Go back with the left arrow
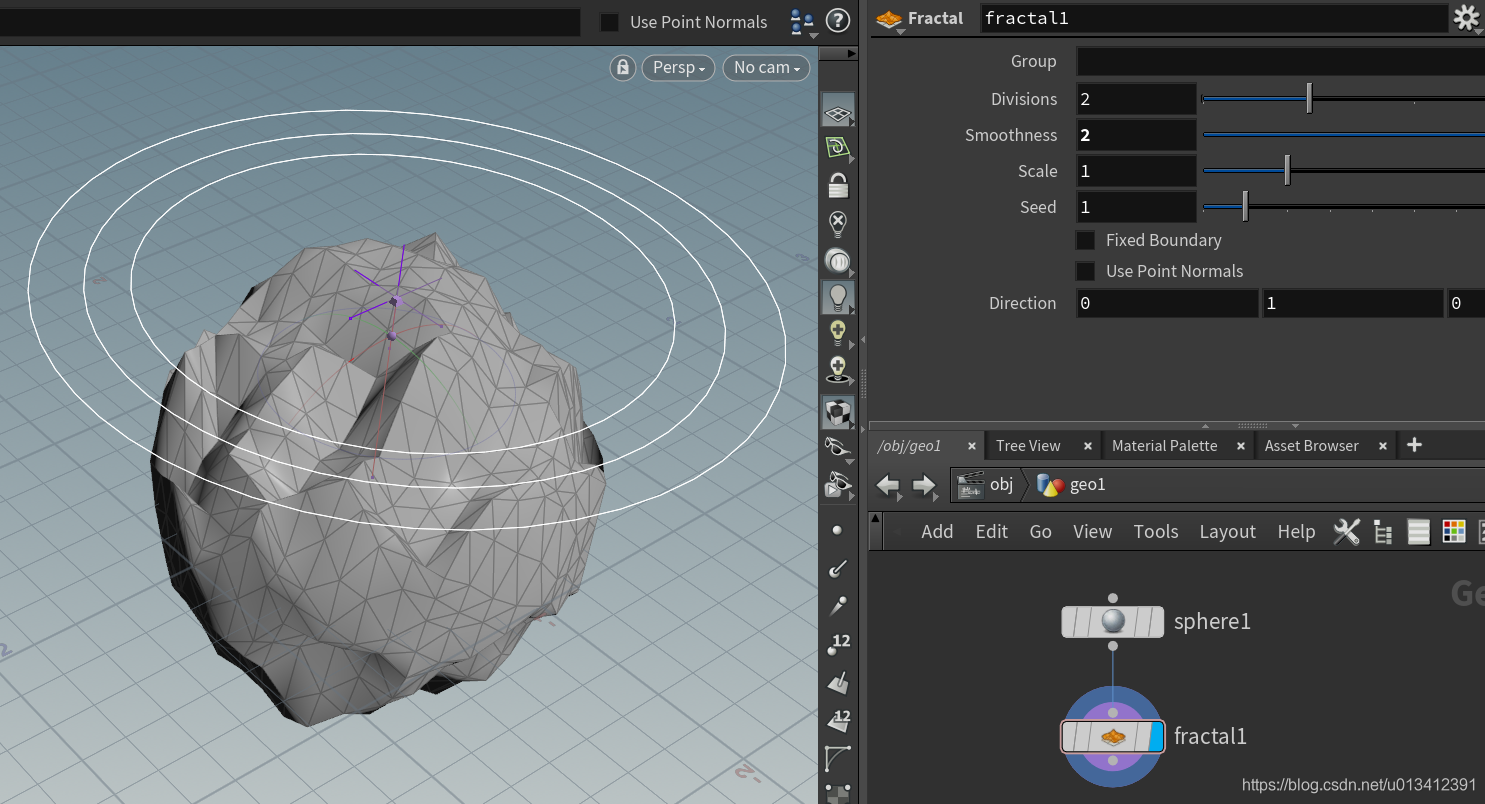This screenshot has width=1485, height=804. click(x=889, y=486)
